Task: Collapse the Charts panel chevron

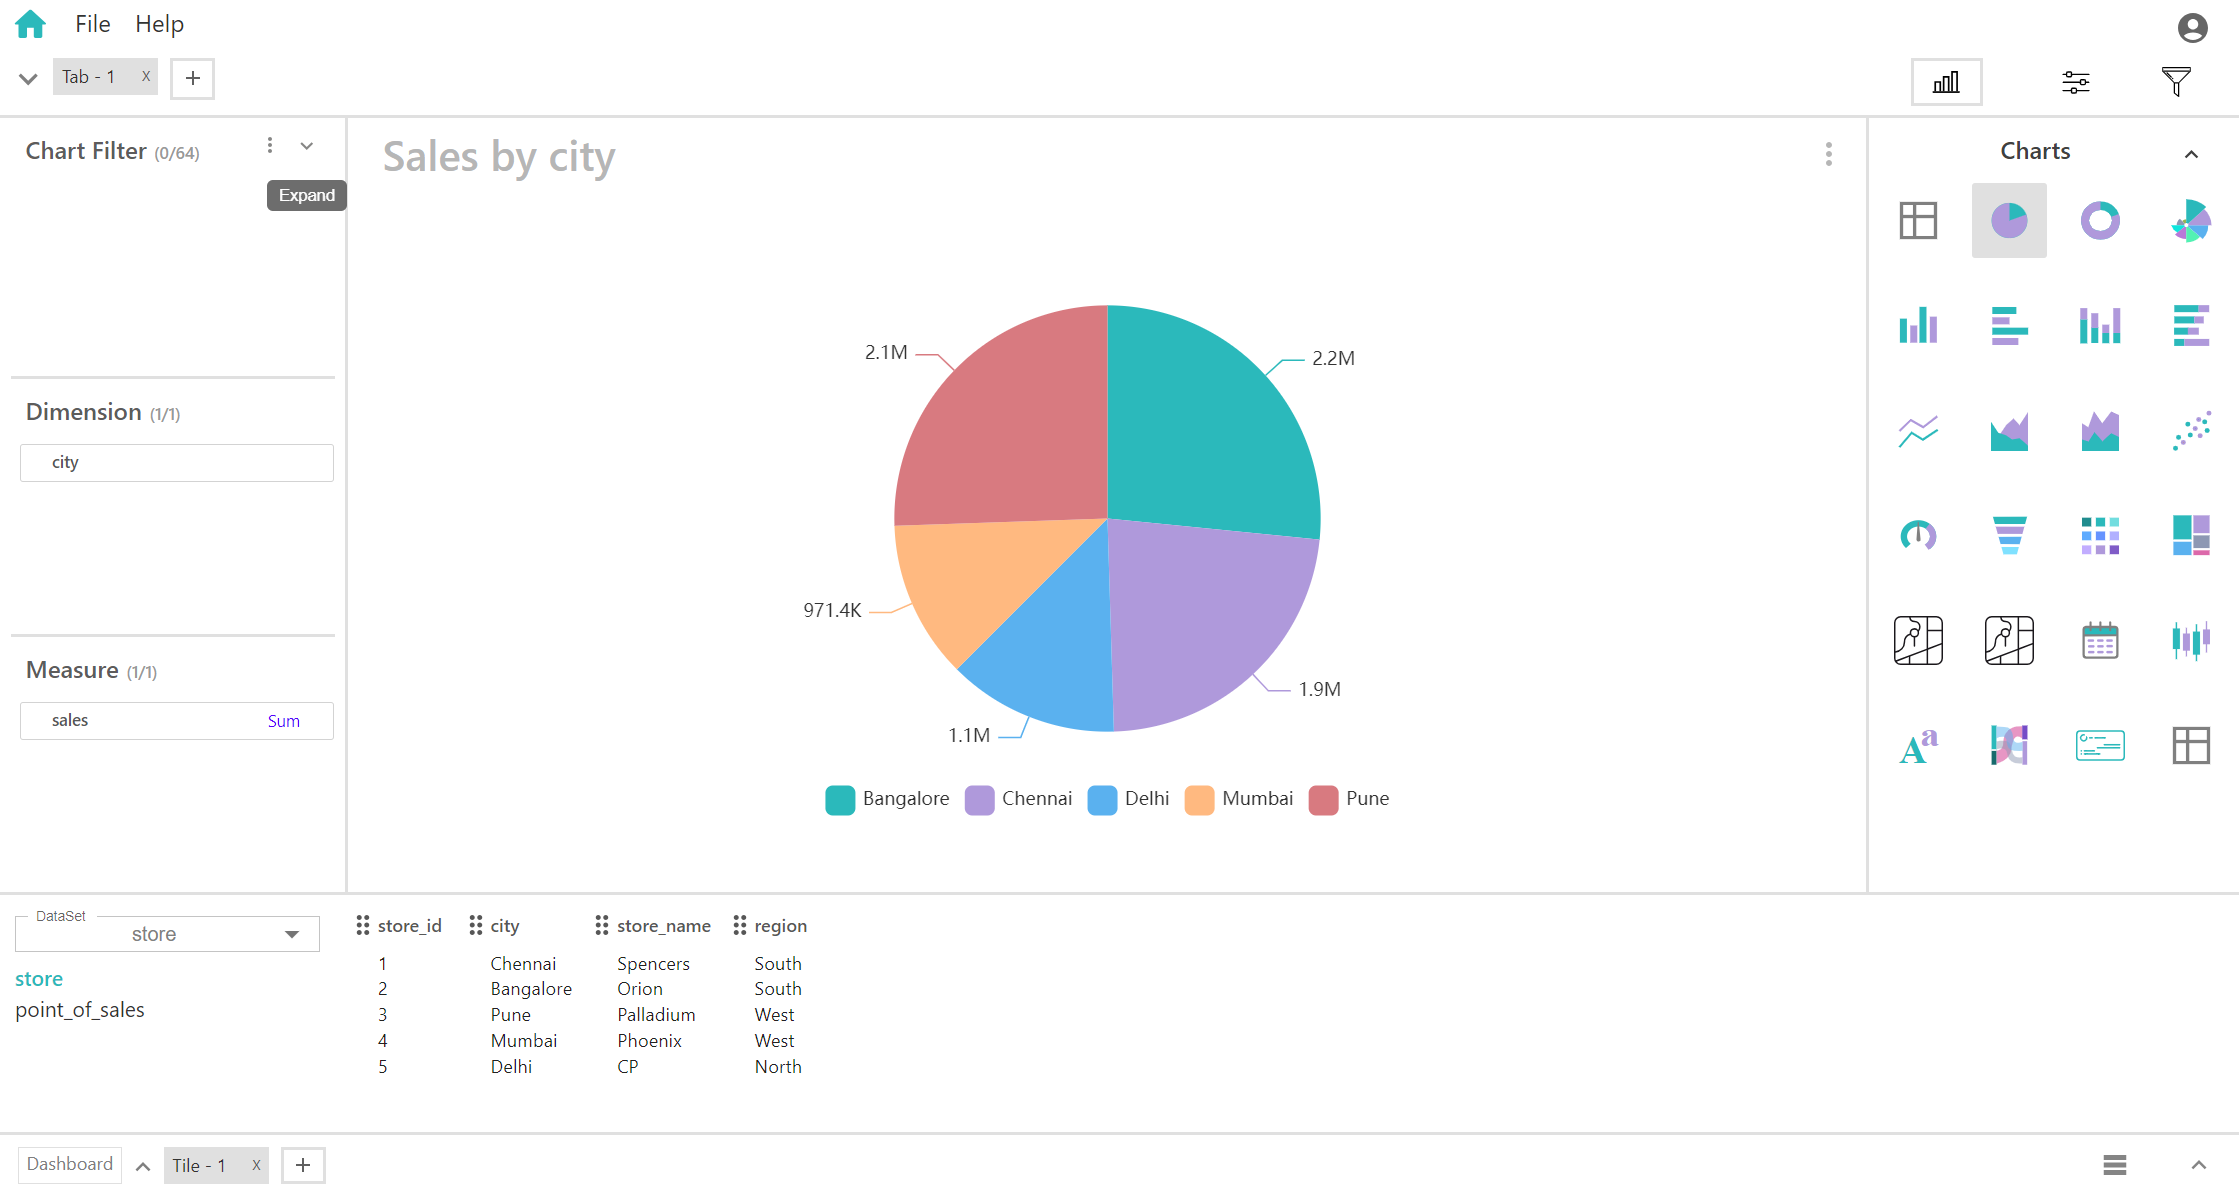Action: coord(2191,154)
